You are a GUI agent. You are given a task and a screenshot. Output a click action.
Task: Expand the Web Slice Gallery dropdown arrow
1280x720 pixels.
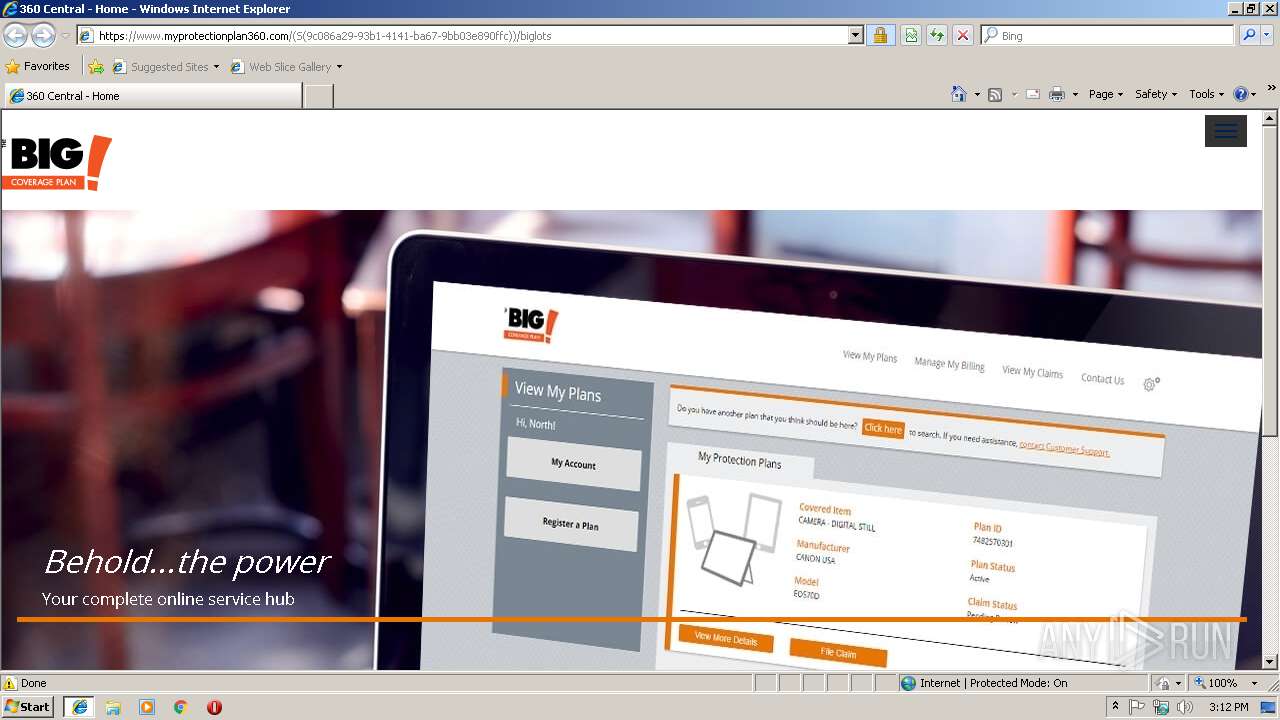click(339, 67)
